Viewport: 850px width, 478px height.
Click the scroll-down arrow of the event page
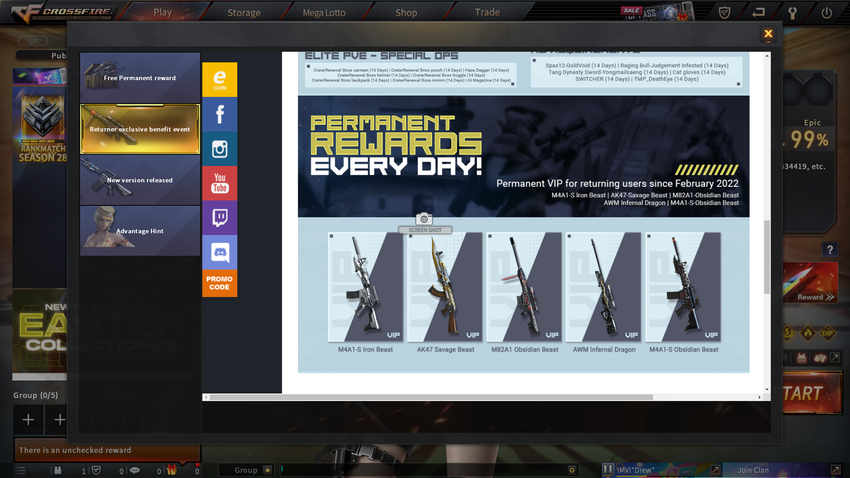tap(767, 389)
